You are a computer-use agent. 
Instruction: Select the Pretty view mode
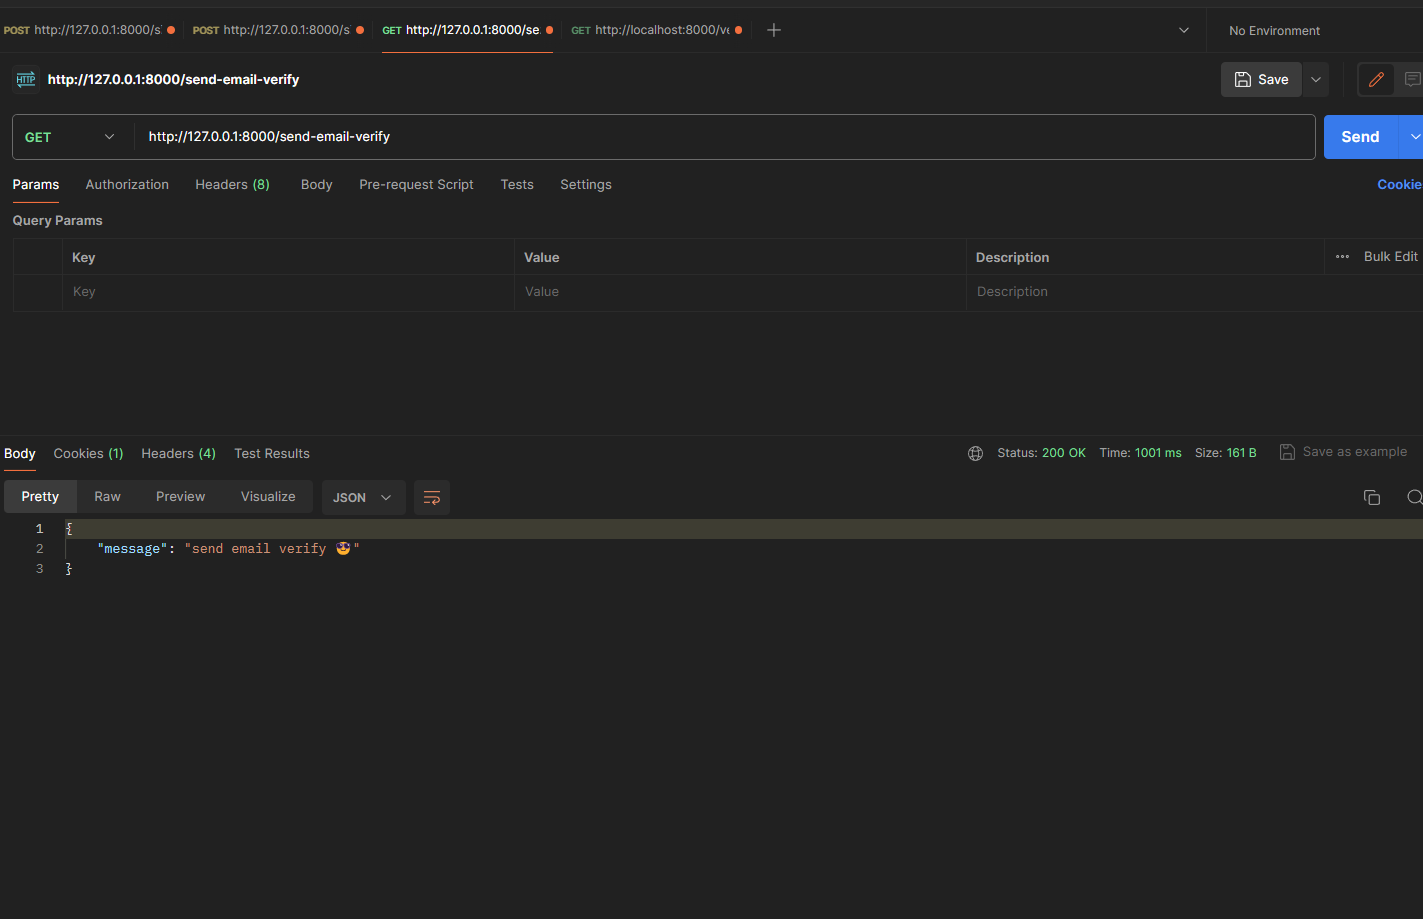40,497
